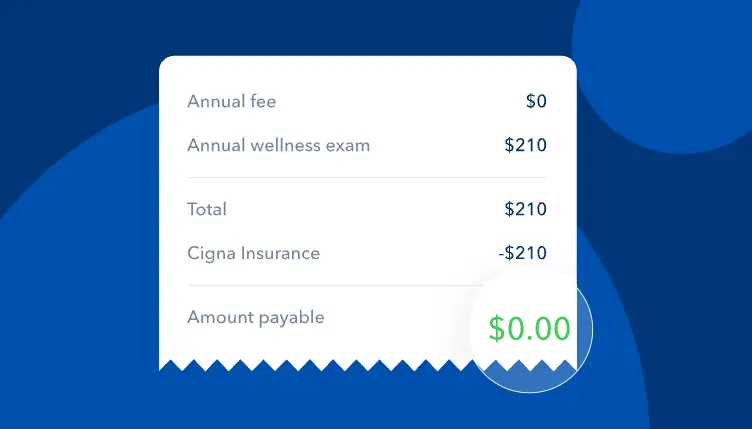The width and height of the screenshot is (752, 429).
Task: Select the $0 annual fee amount
Action: (536, 101)
